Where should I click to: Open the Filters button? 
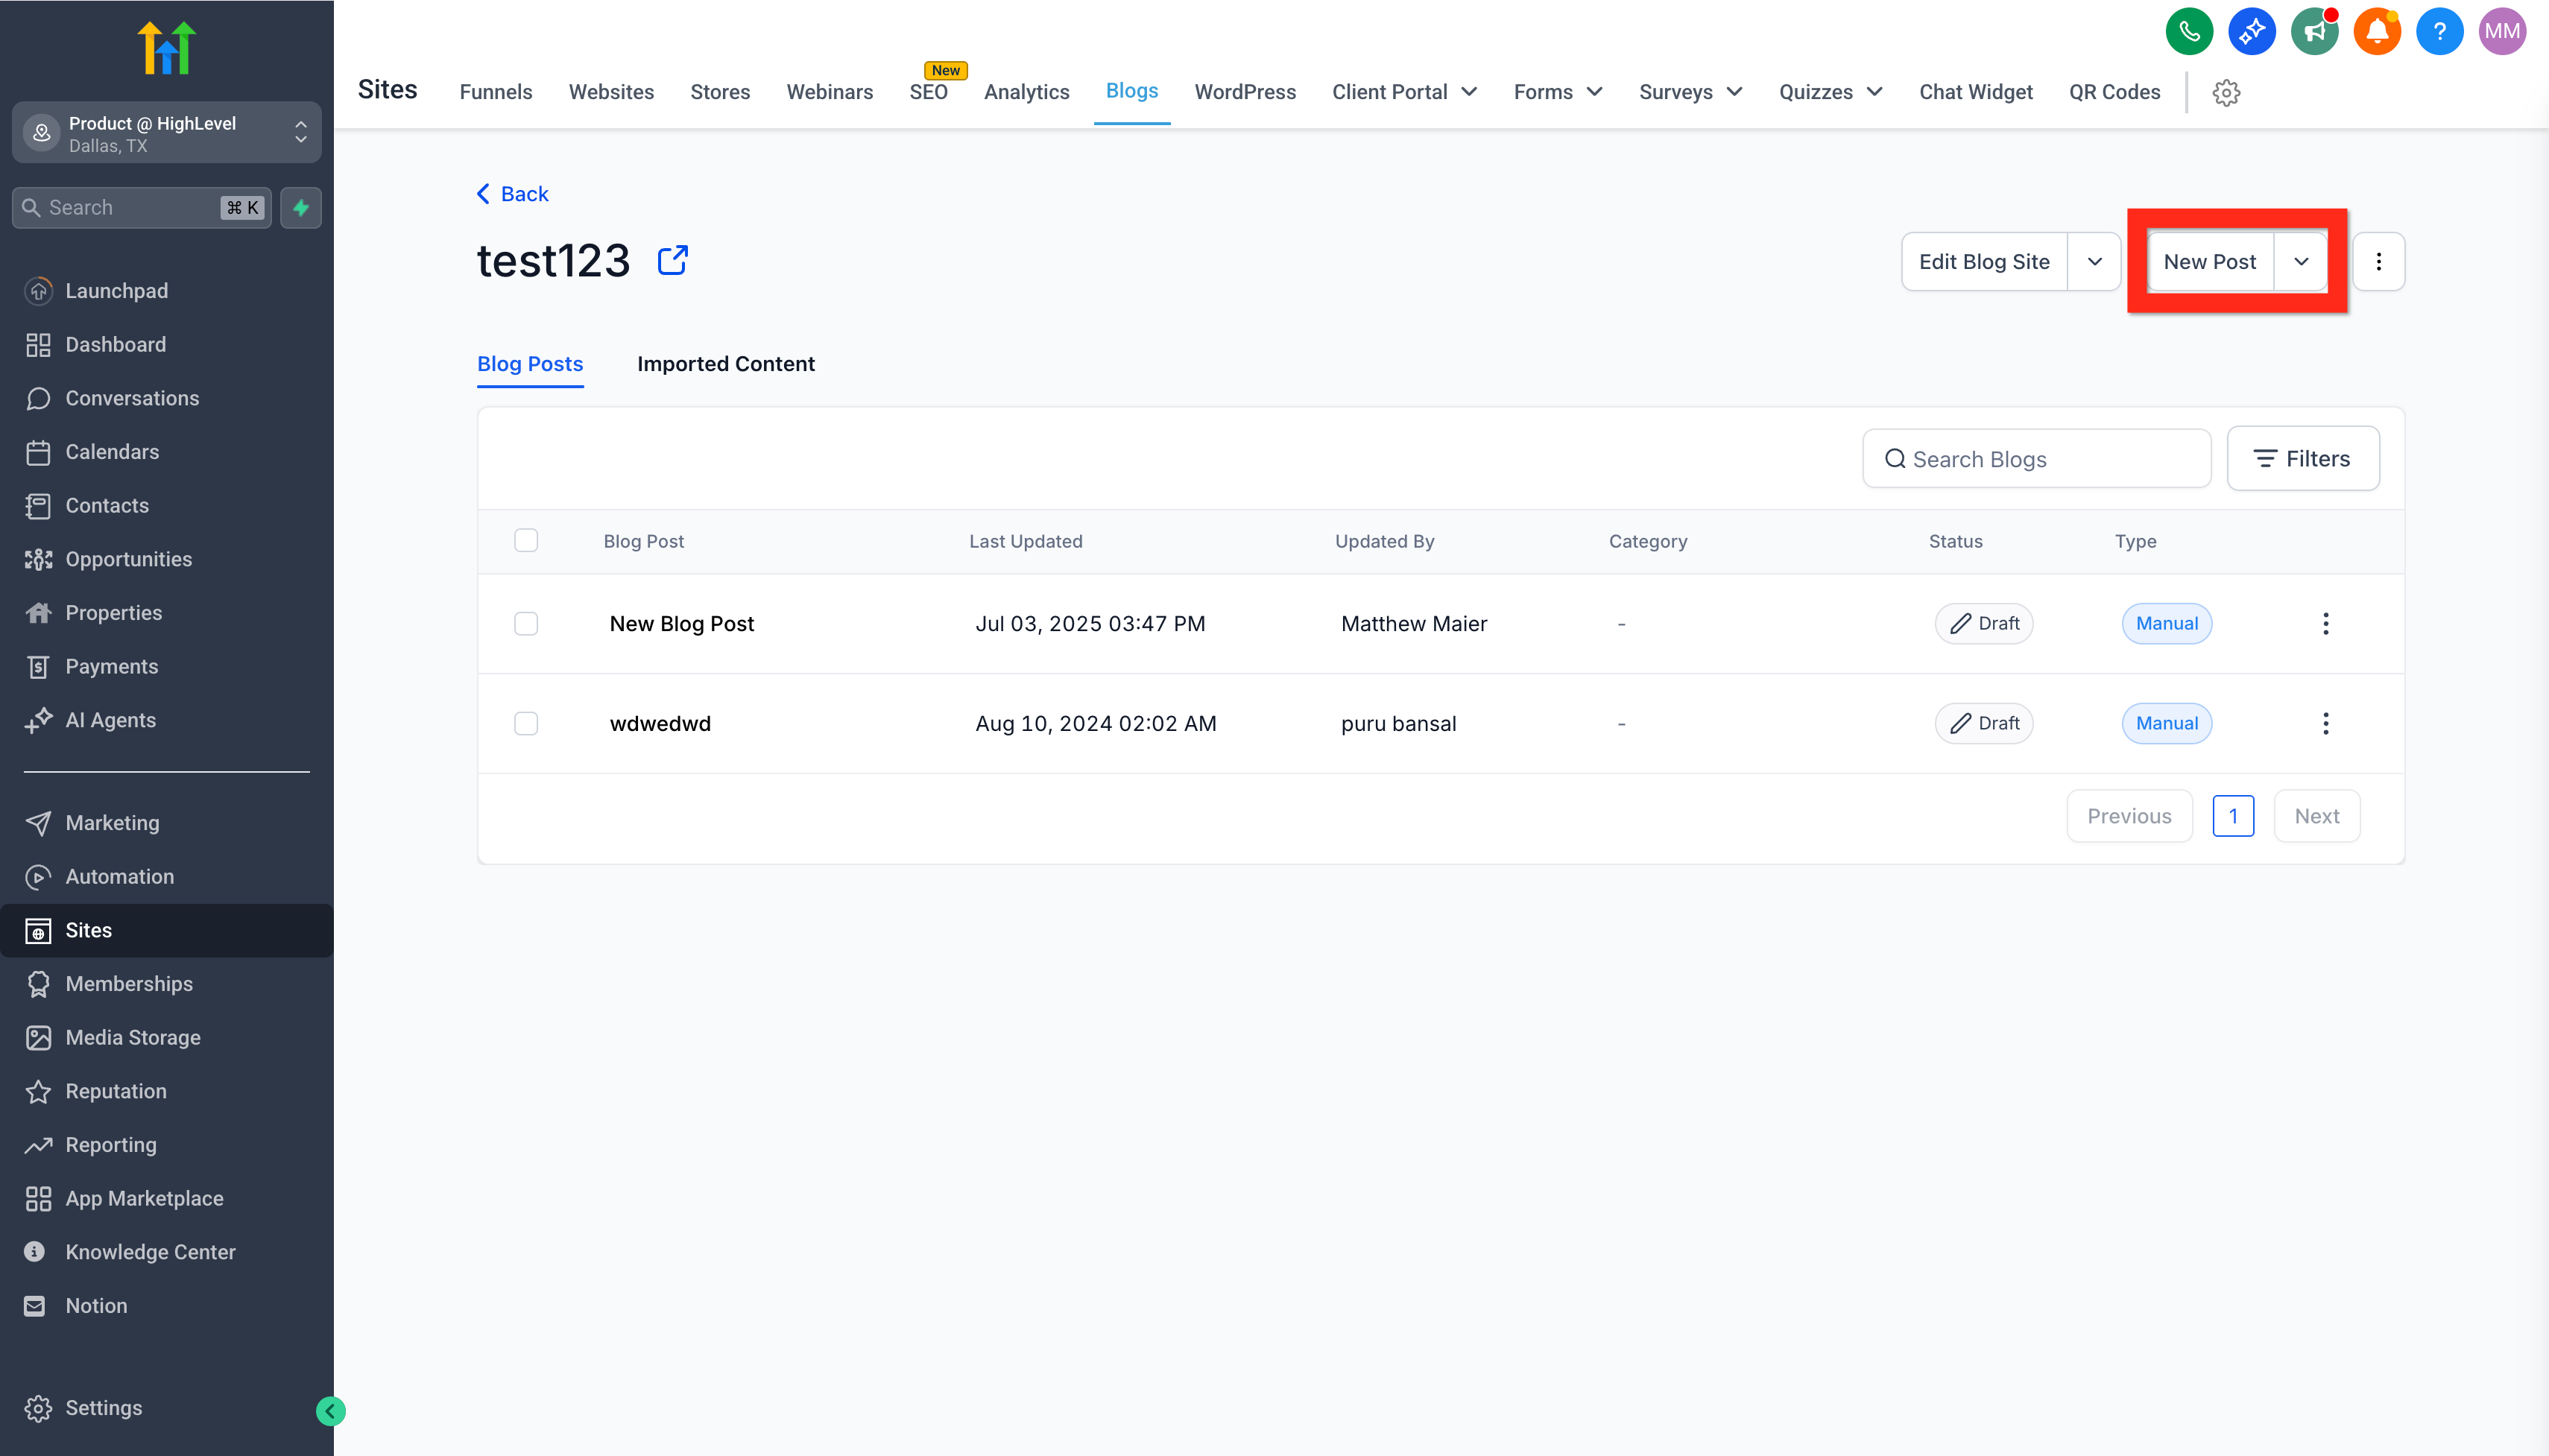coord(2302,459)
